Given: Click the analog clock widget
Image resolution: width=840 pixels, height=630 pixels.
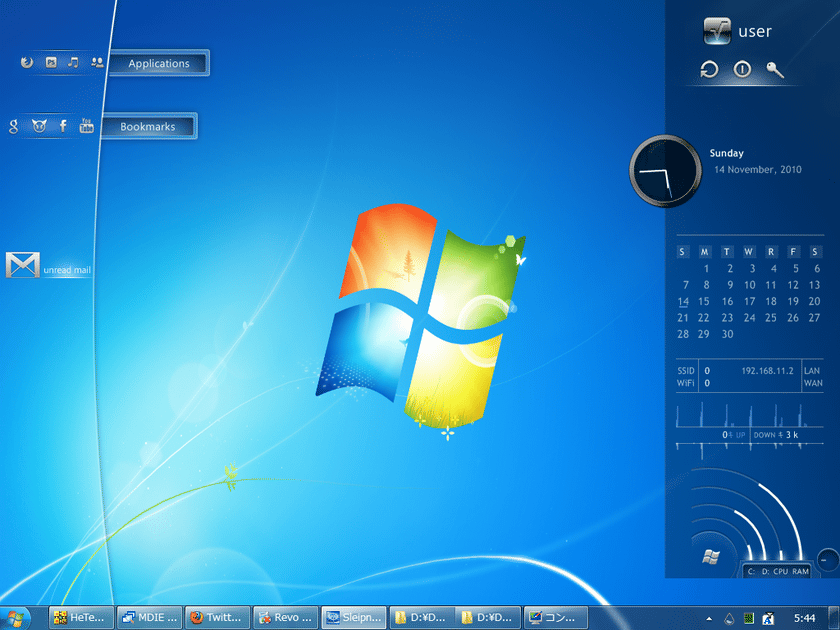Looking at the screenshot, I should click(665, 171).
